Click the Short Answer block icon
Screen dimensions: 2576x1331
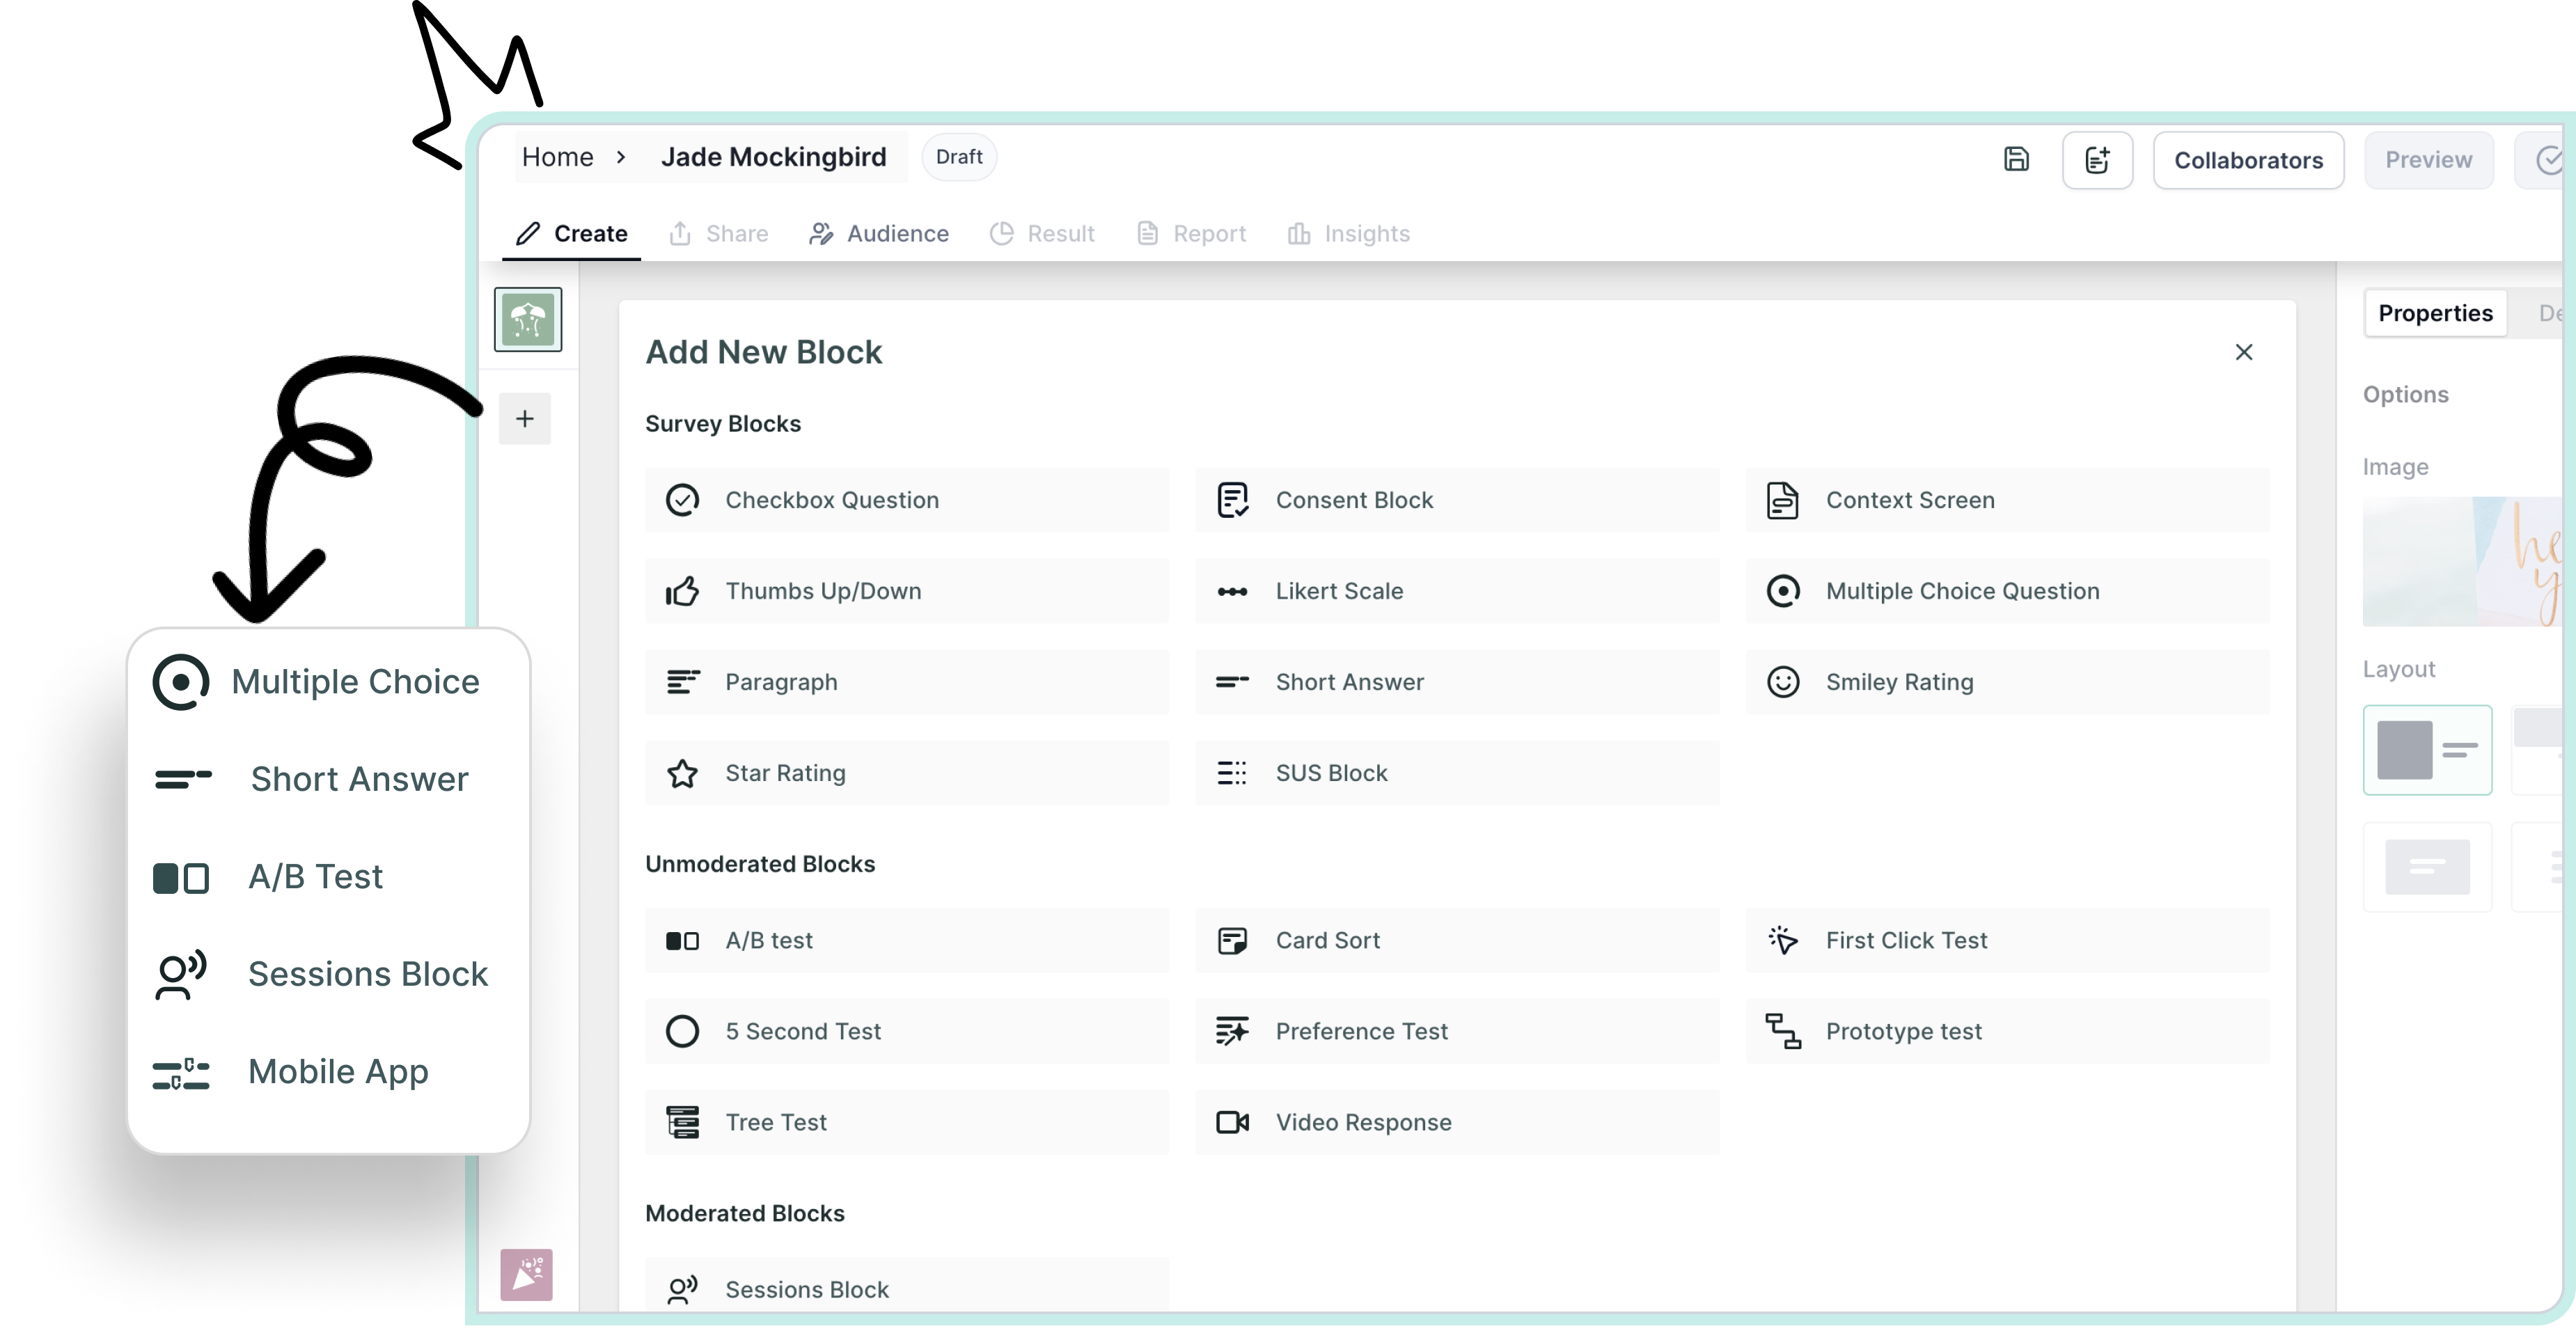(x=1232, y=682)
